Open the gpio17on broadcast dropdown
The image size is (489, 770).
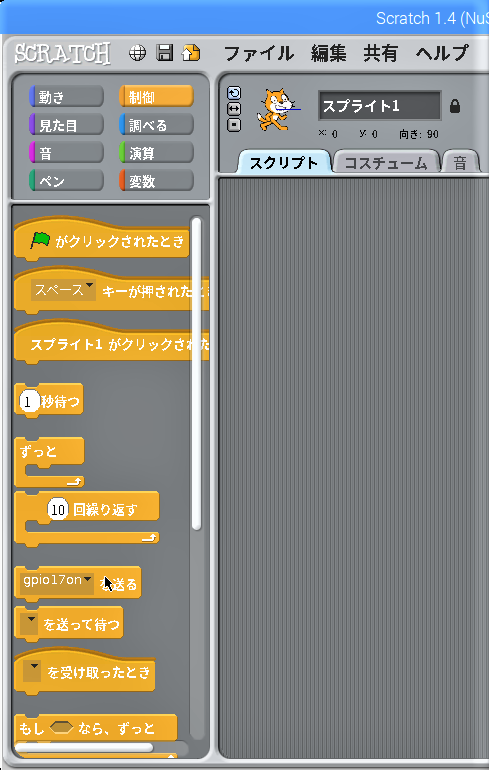(x=57, y=581)
